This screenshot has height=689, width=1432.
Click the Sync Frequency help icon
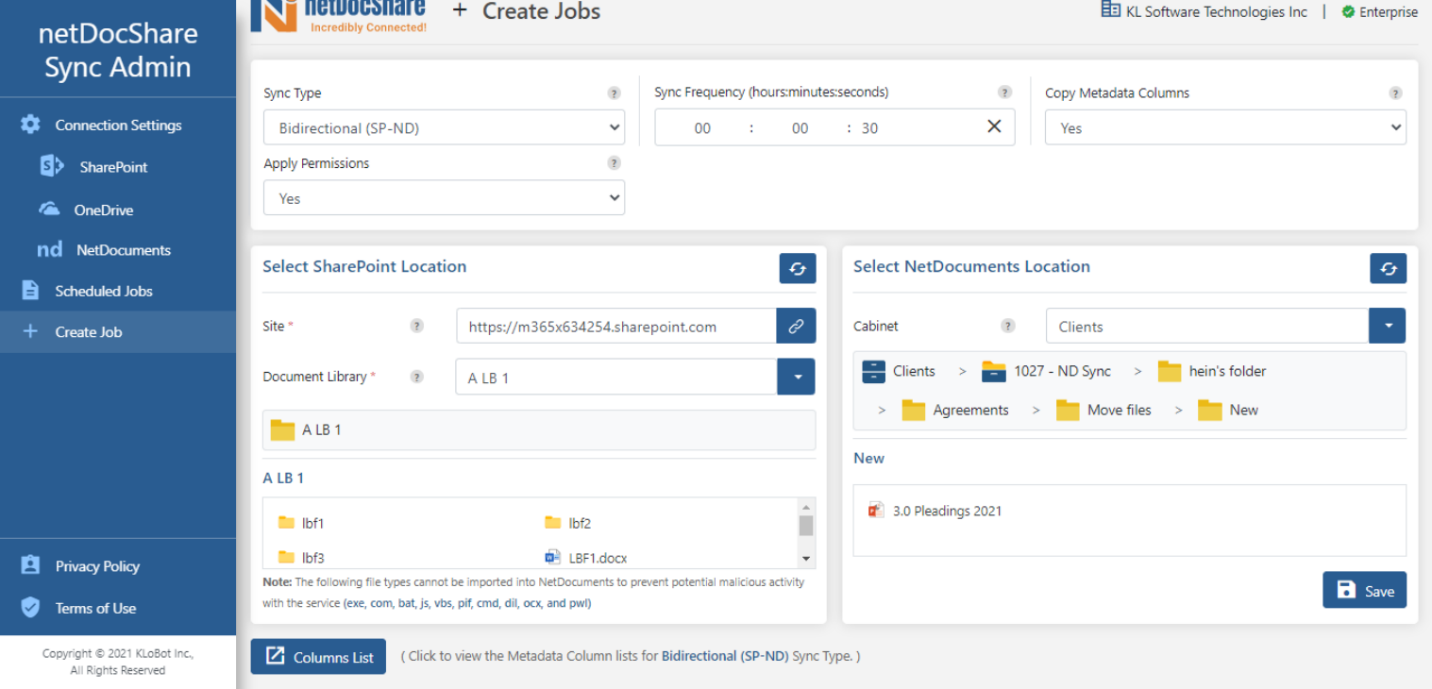click(x=1005, y=92)
